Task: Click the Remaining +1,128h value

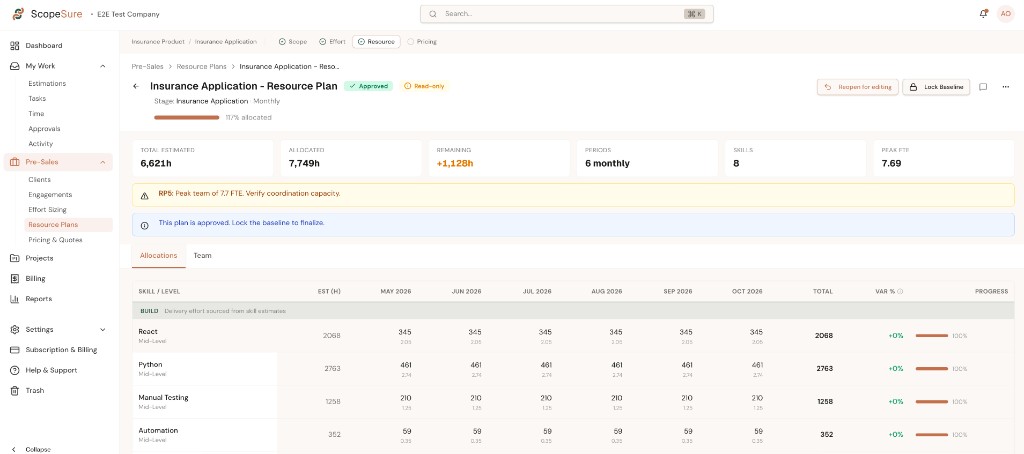Action: (x=455, y=163)
